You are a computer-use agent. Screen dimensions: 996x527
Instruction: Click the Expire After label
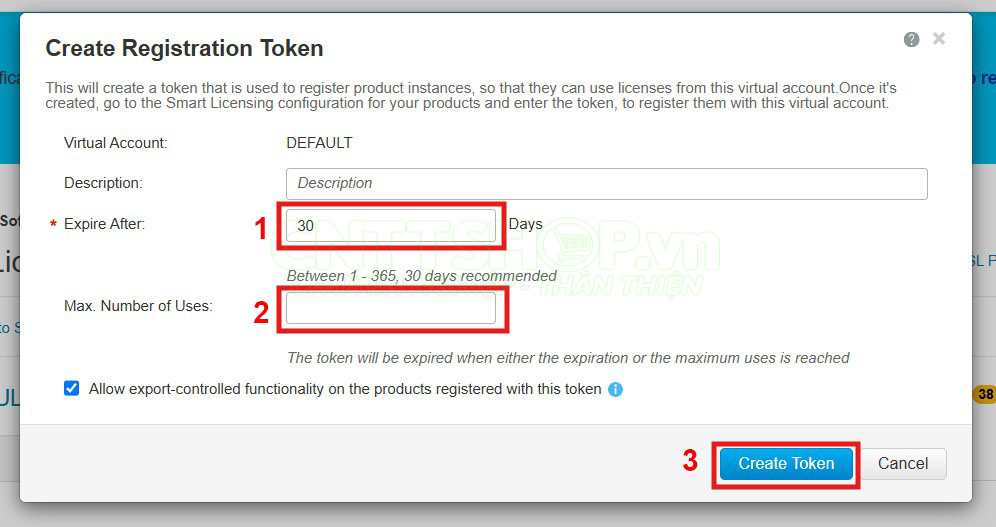point(104,225)
